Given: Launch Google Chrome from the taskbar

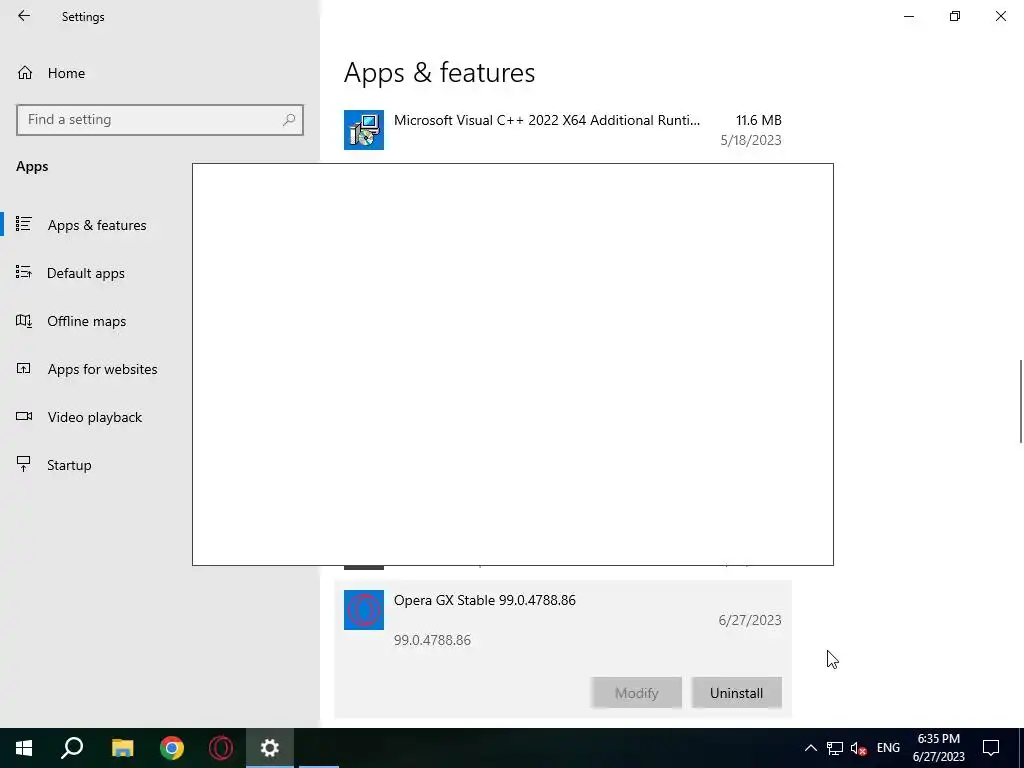Looking at the screenshot, I should coord(172,748).
